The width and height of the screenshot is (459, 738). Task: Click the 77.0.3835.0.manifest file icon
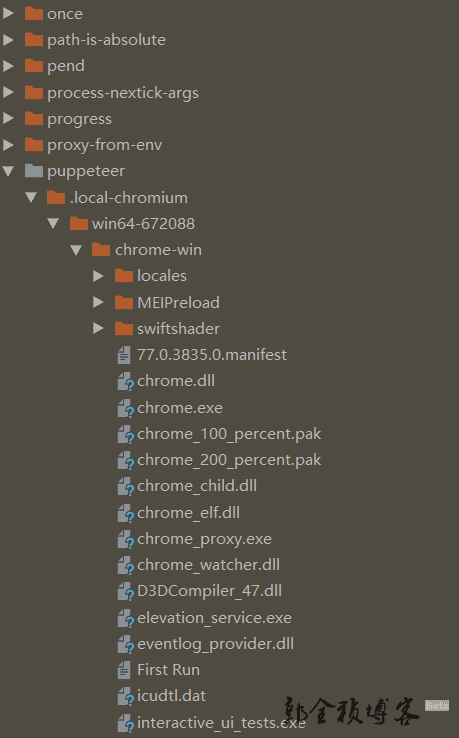(124, 355)
